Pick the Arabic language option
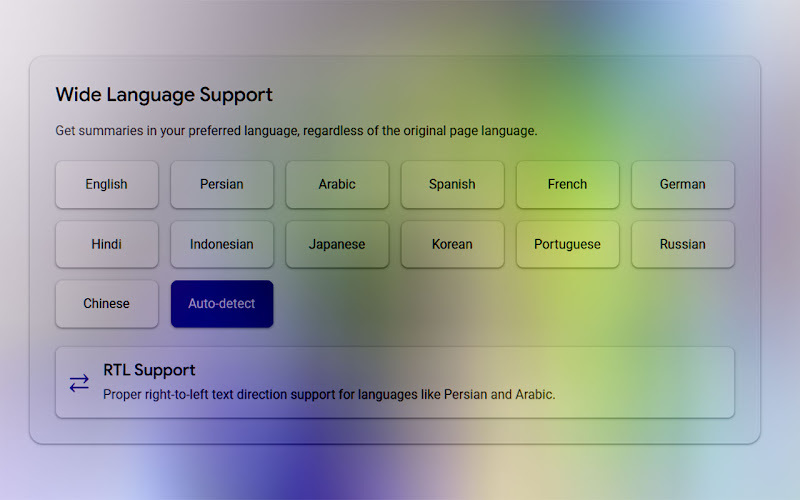The width and height of the screenshot is (800, 500). coord(337,184)
